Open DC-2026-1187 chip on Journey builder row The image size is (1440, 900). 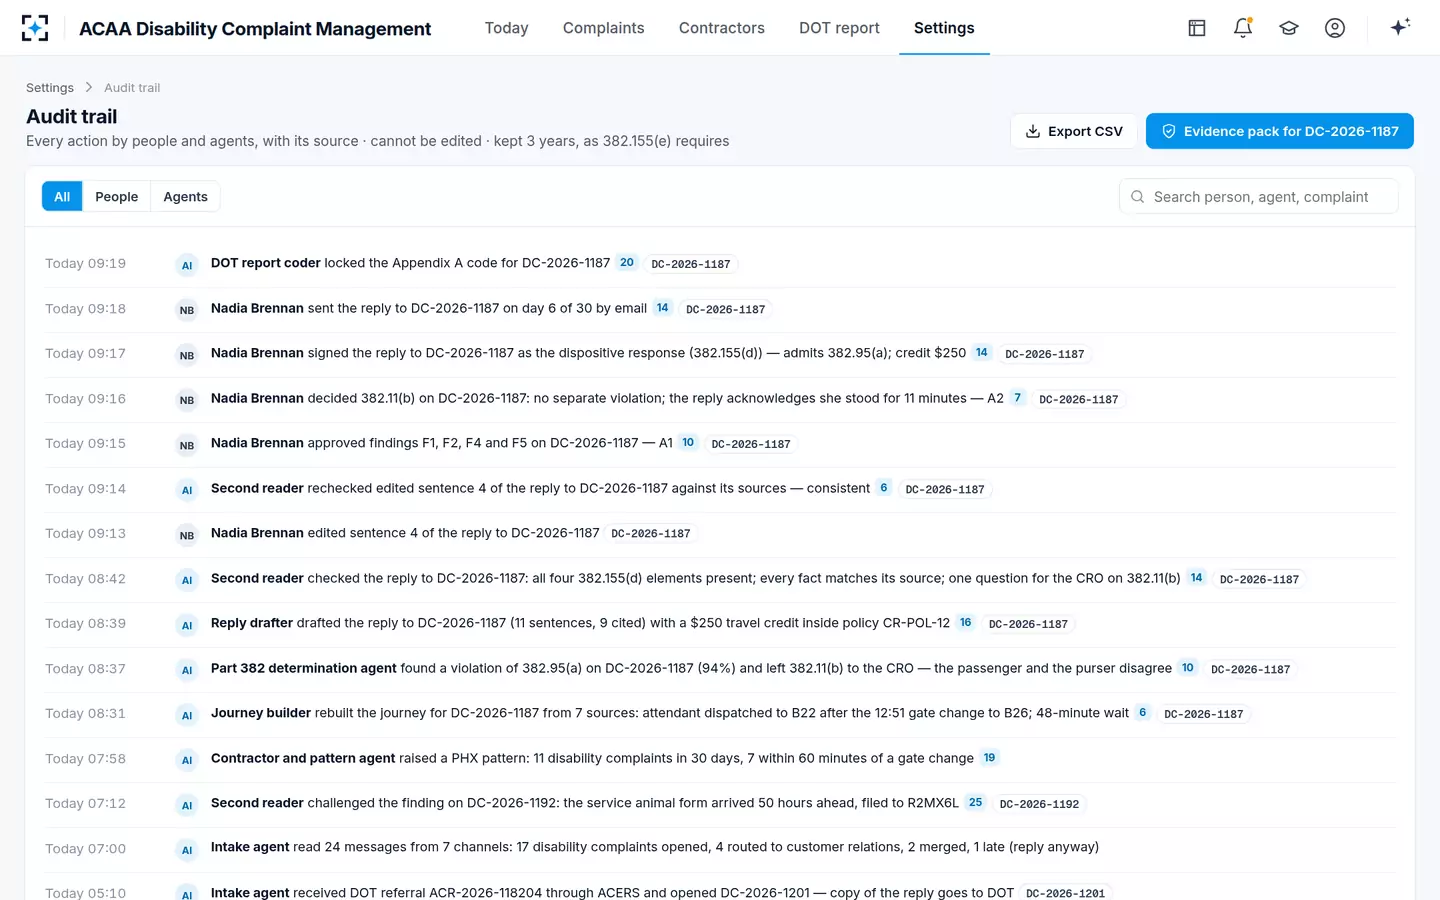pyautogui.click(x=1204, y=714)
